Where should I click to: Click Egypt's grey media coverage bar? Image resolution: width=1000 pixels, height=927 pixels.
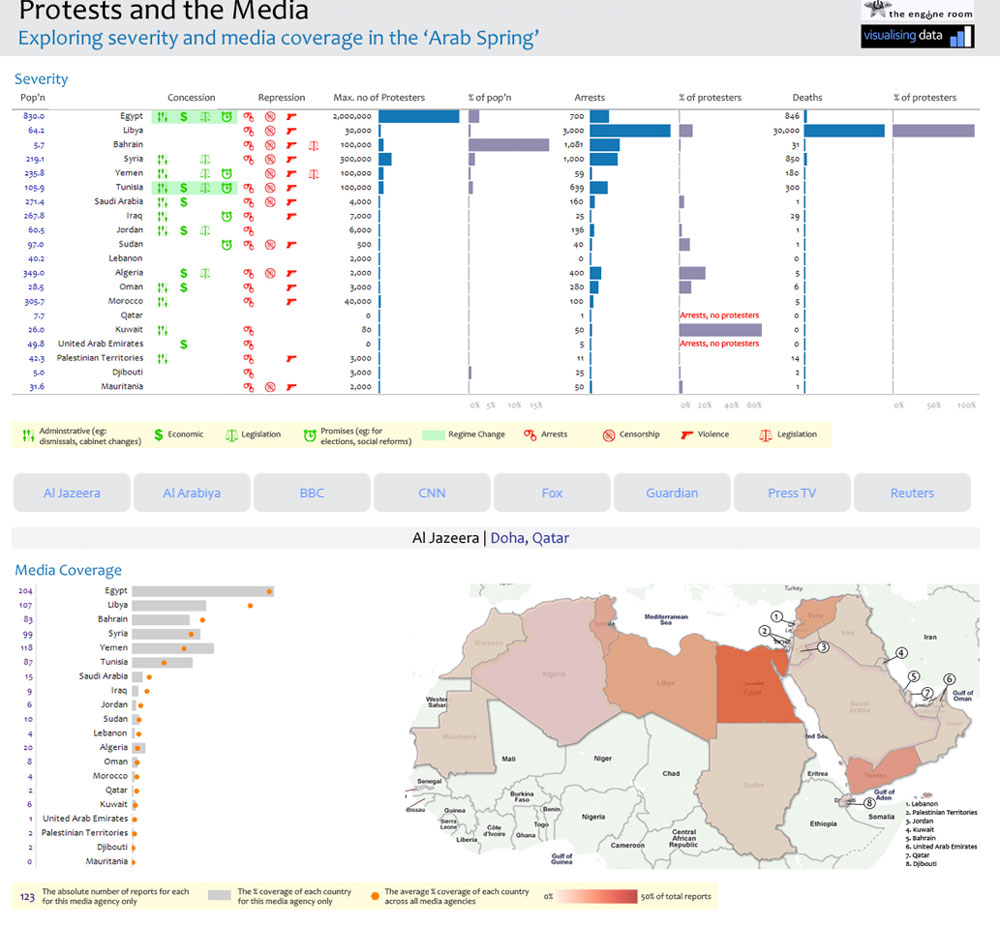(x=203, y=592)
